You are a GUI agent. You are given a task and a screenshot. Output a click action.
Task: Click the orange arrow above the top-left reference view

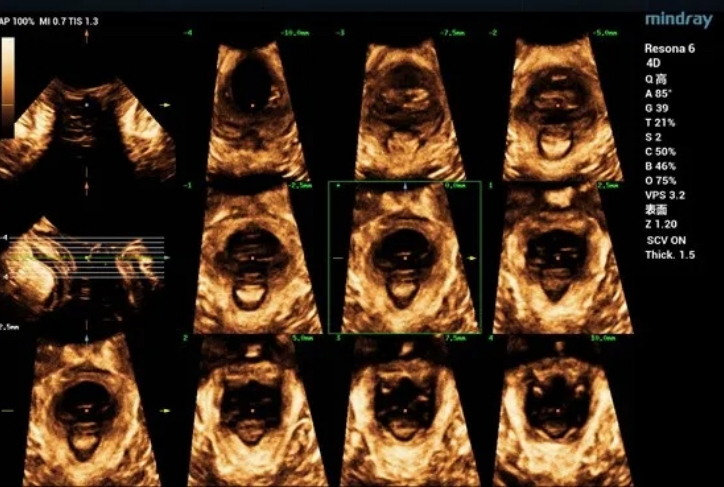point(87,36)
